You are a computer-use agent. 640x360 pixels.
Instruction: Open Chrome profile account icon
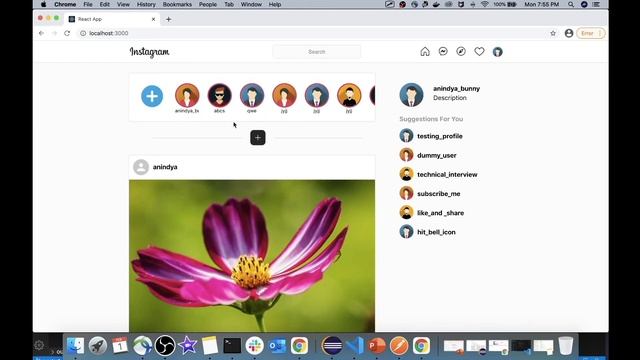[569, 33]
